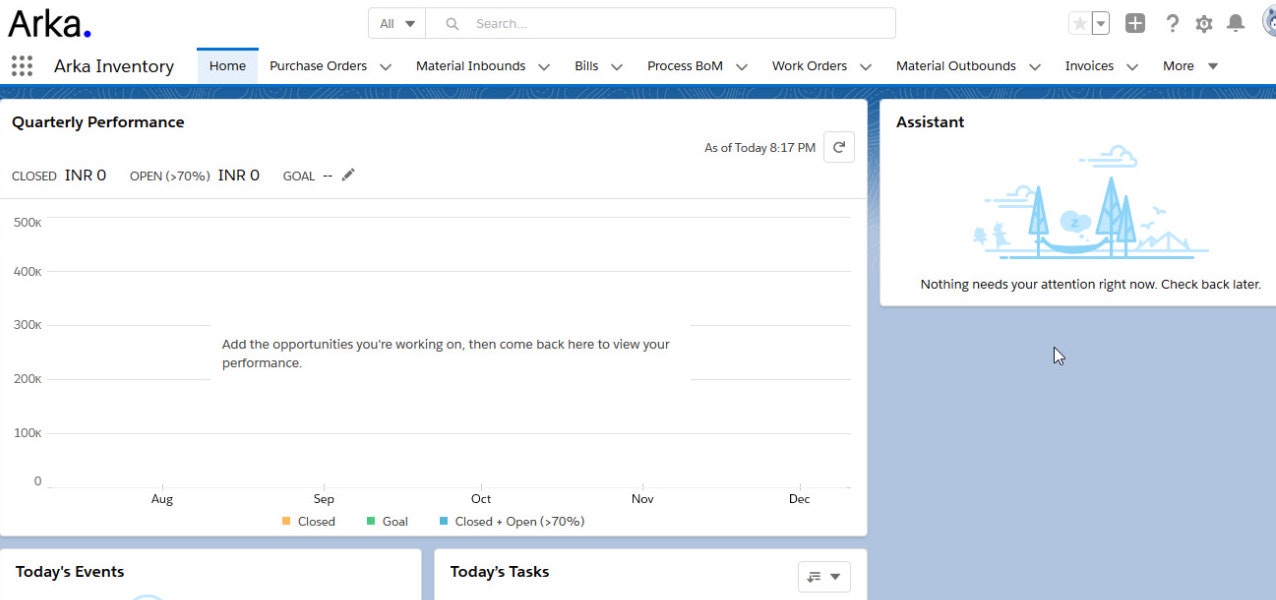Screen dimensions: 1276x600
Task: Open the Setup gear icon
Action: (1204, 23)
